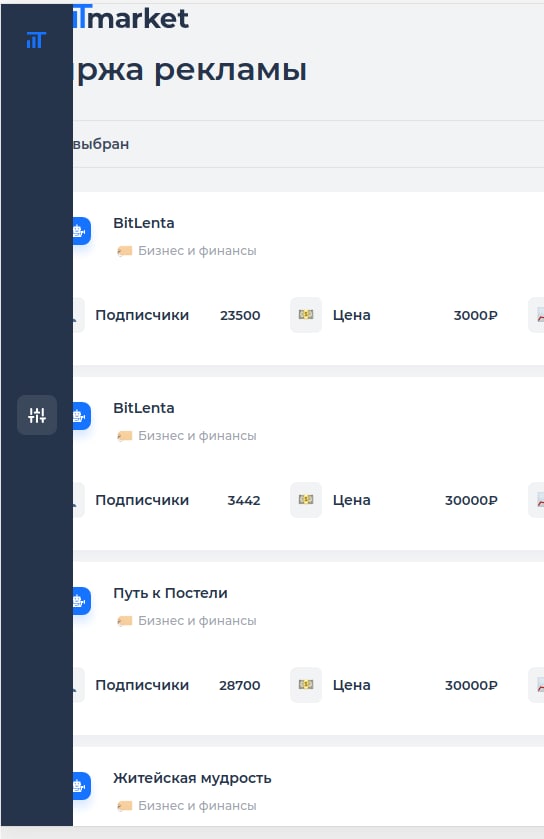Click category tag icon under the 23500-subscriber BitLenta
544x839 pixels.
[x=125, y=251]
